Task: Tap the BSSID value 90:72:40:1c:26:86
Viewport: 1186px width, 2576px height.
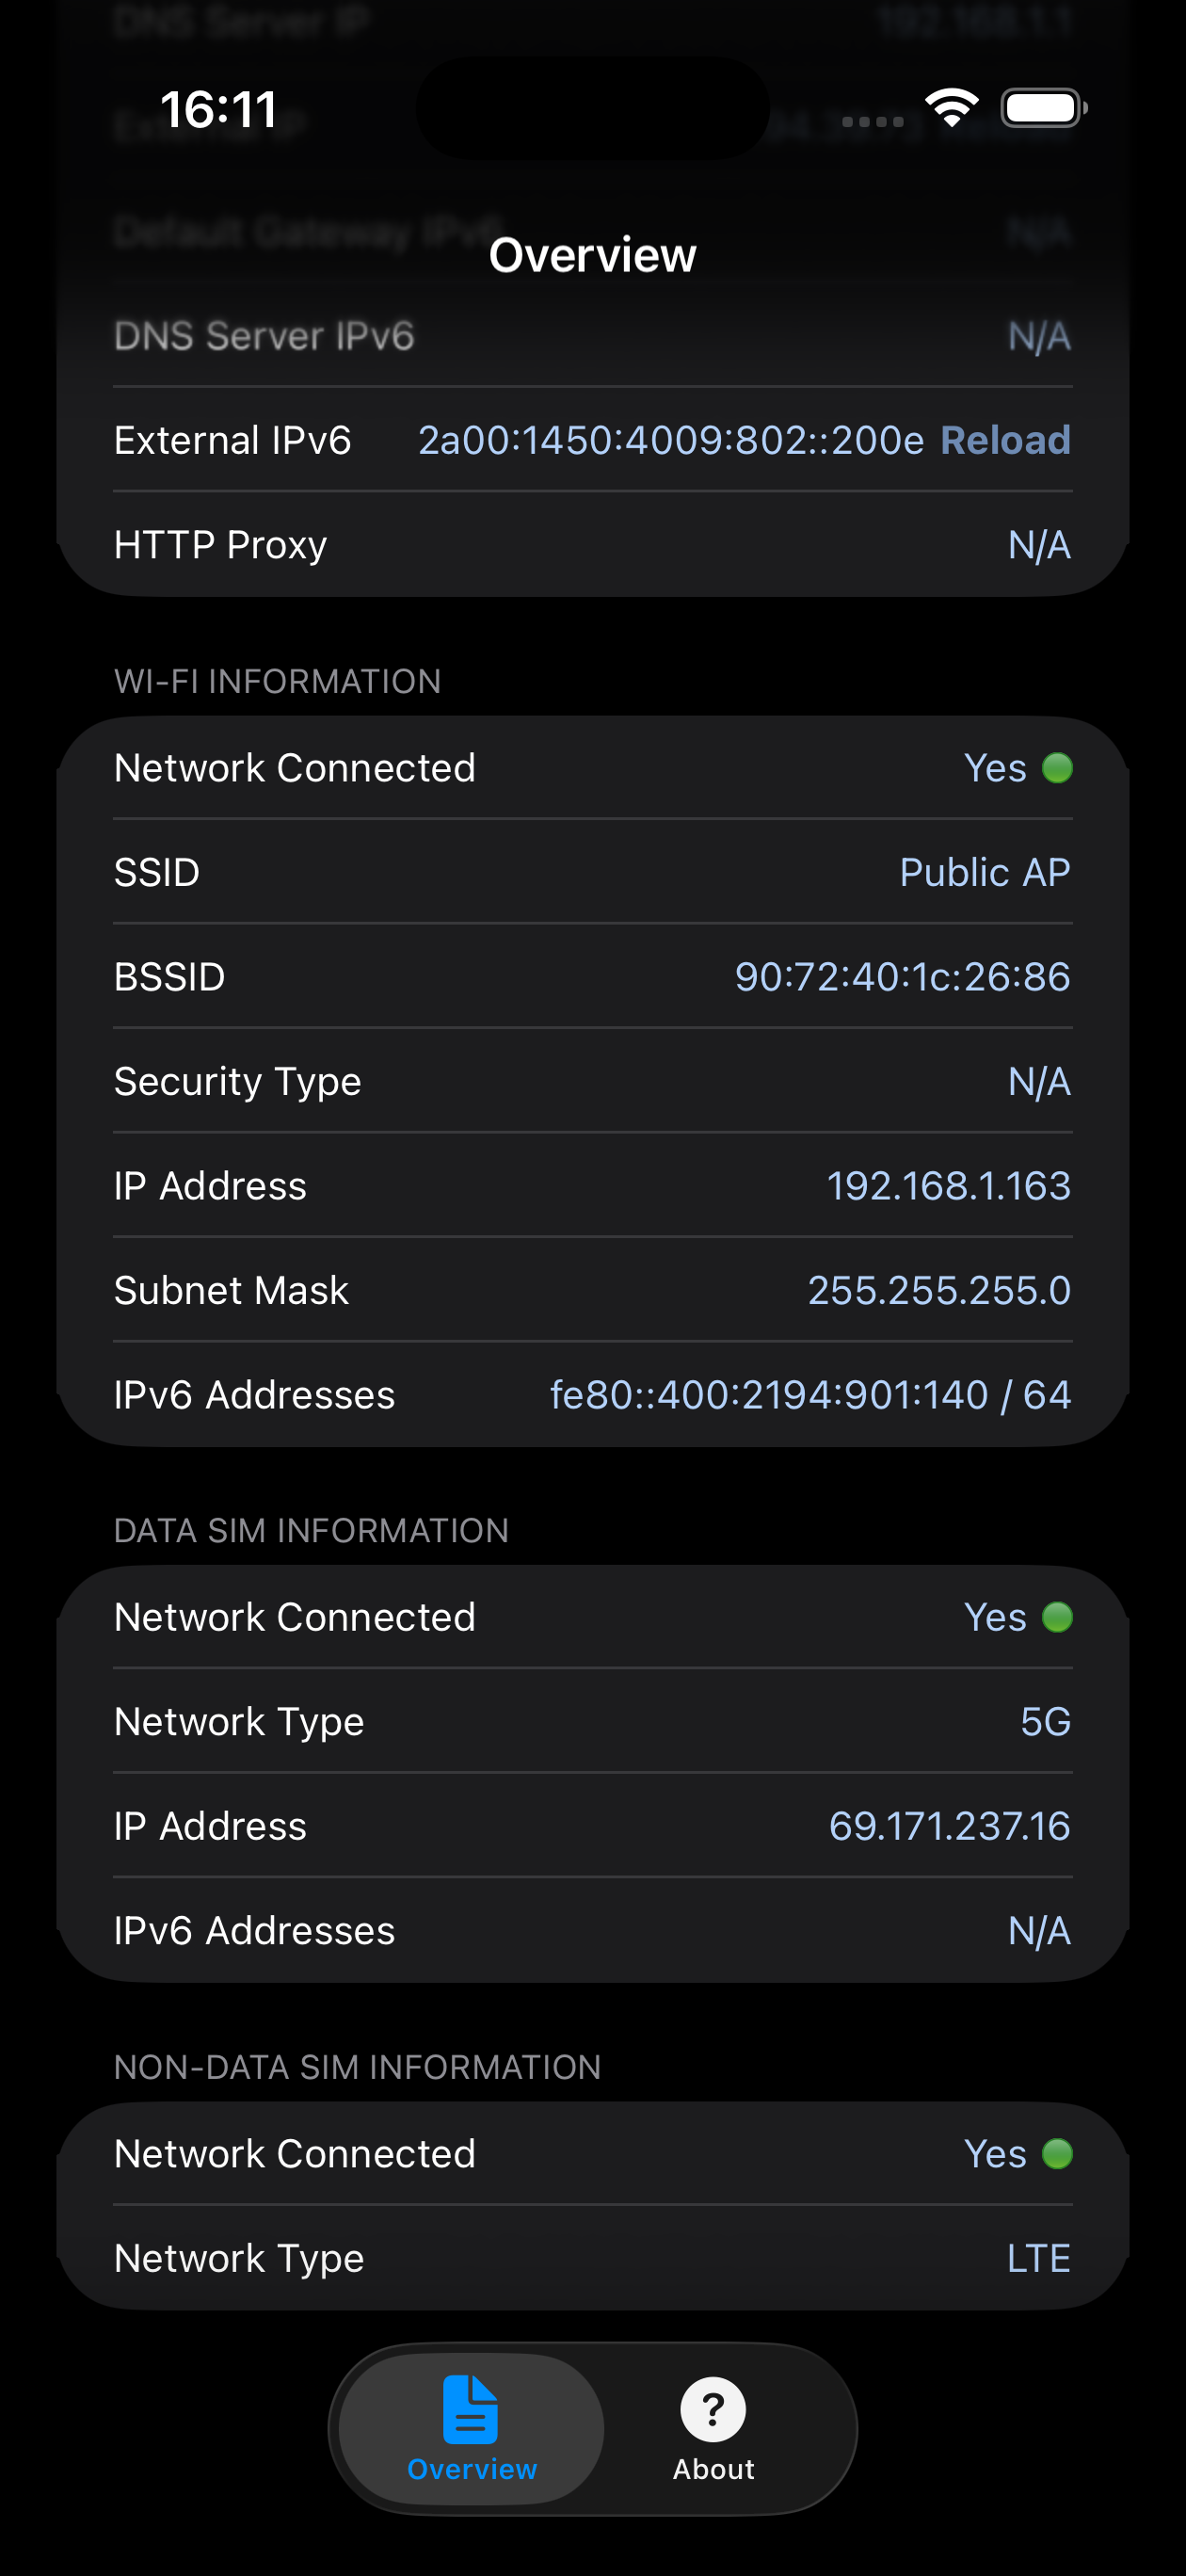Action: click(902, 977)
